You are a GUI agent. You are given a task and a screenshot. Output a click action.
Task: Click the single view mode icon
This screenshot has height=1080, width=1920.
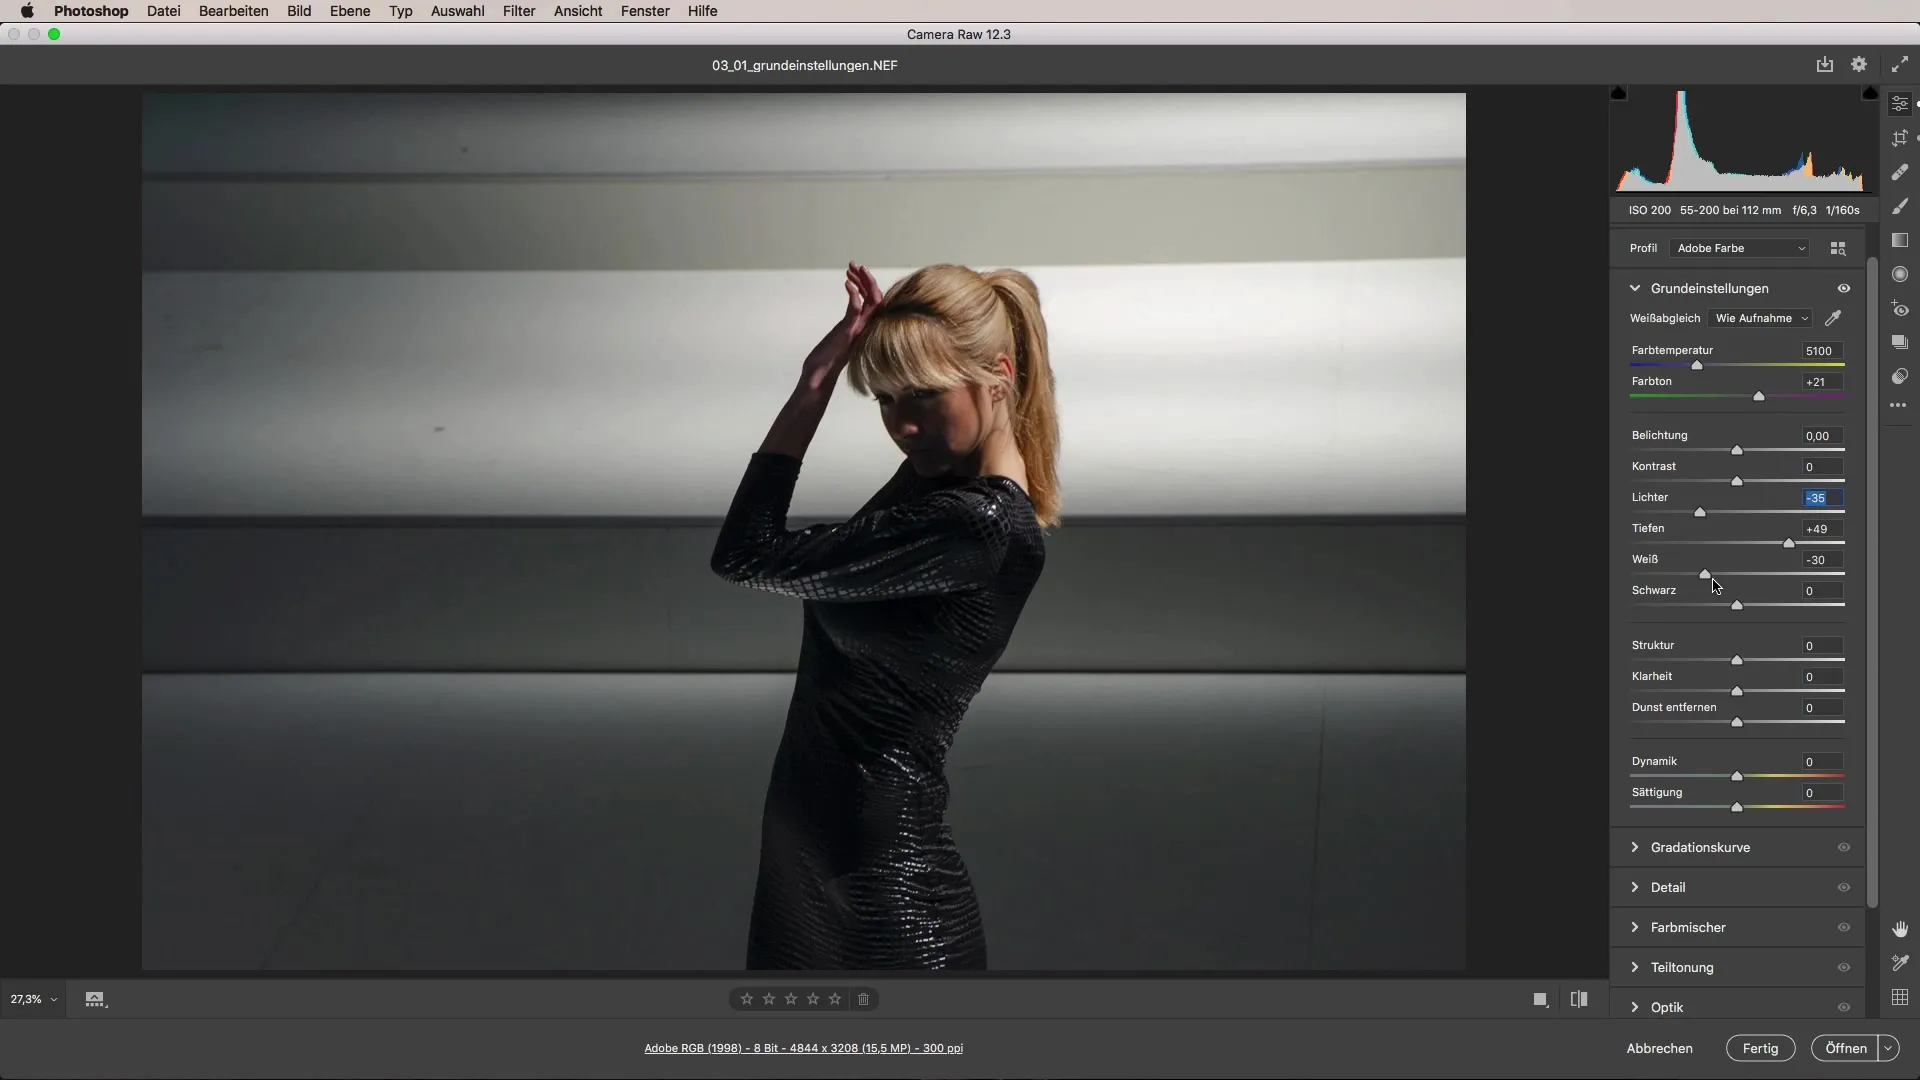click(1541, 999)
